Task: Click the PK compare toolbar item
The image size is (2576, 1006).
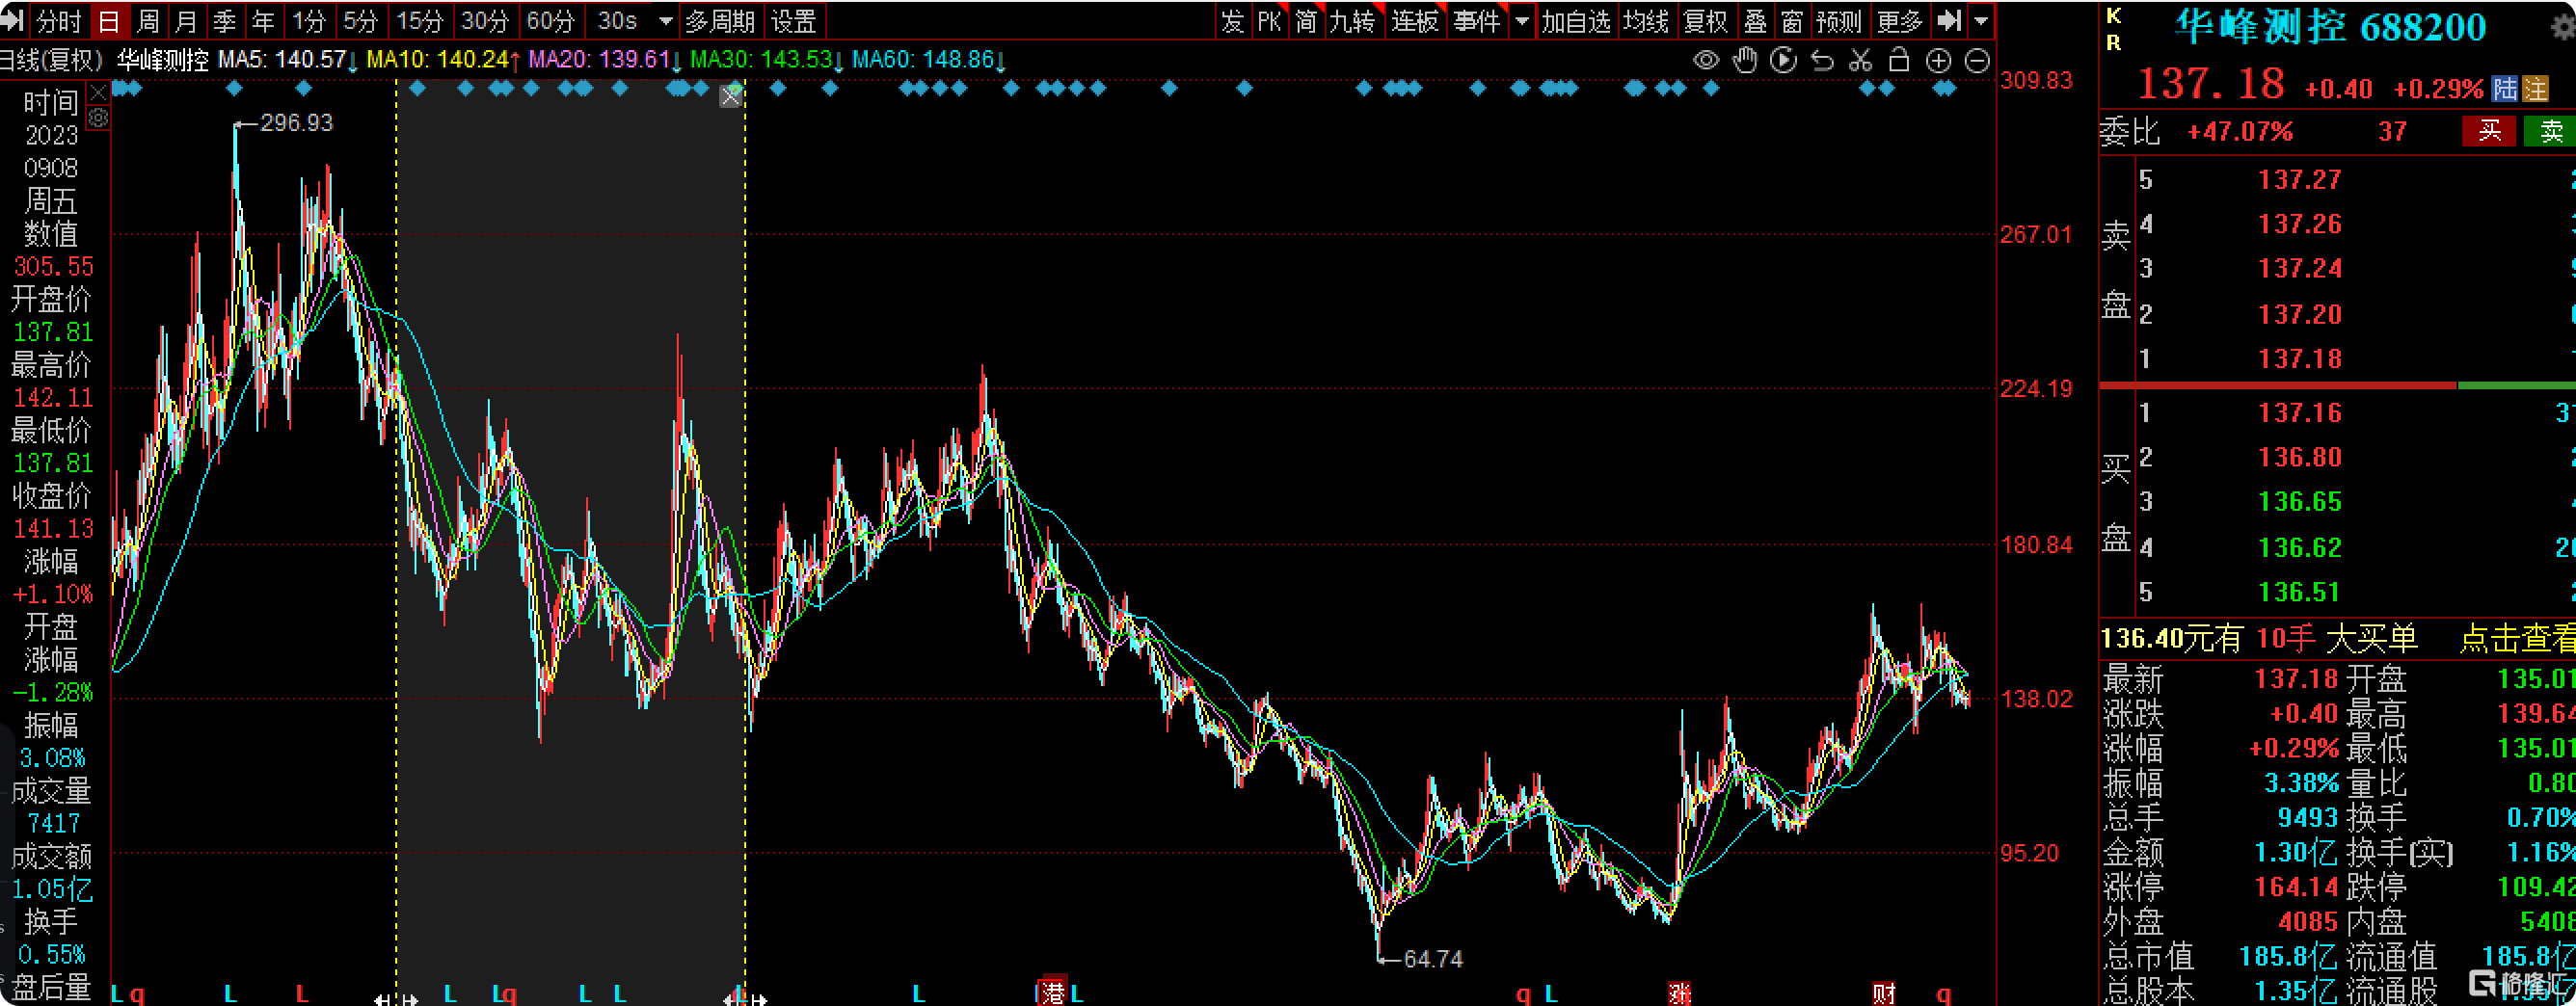Action: click(1270, 21)
